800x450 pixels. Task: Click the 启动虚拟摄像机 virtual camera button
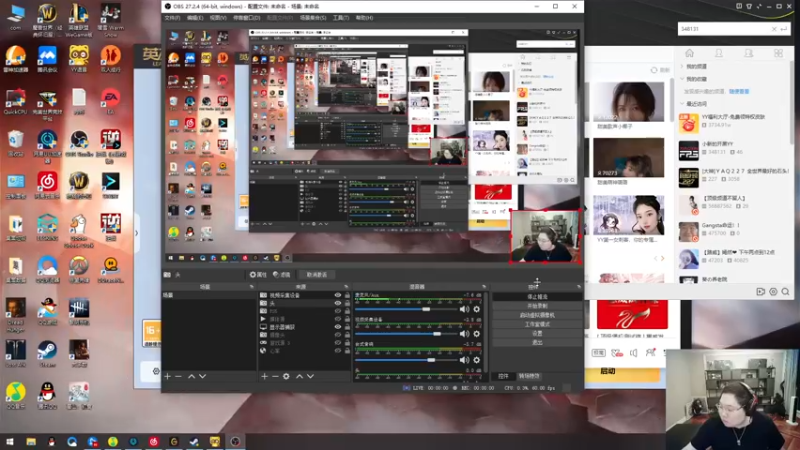pos(537,315)
